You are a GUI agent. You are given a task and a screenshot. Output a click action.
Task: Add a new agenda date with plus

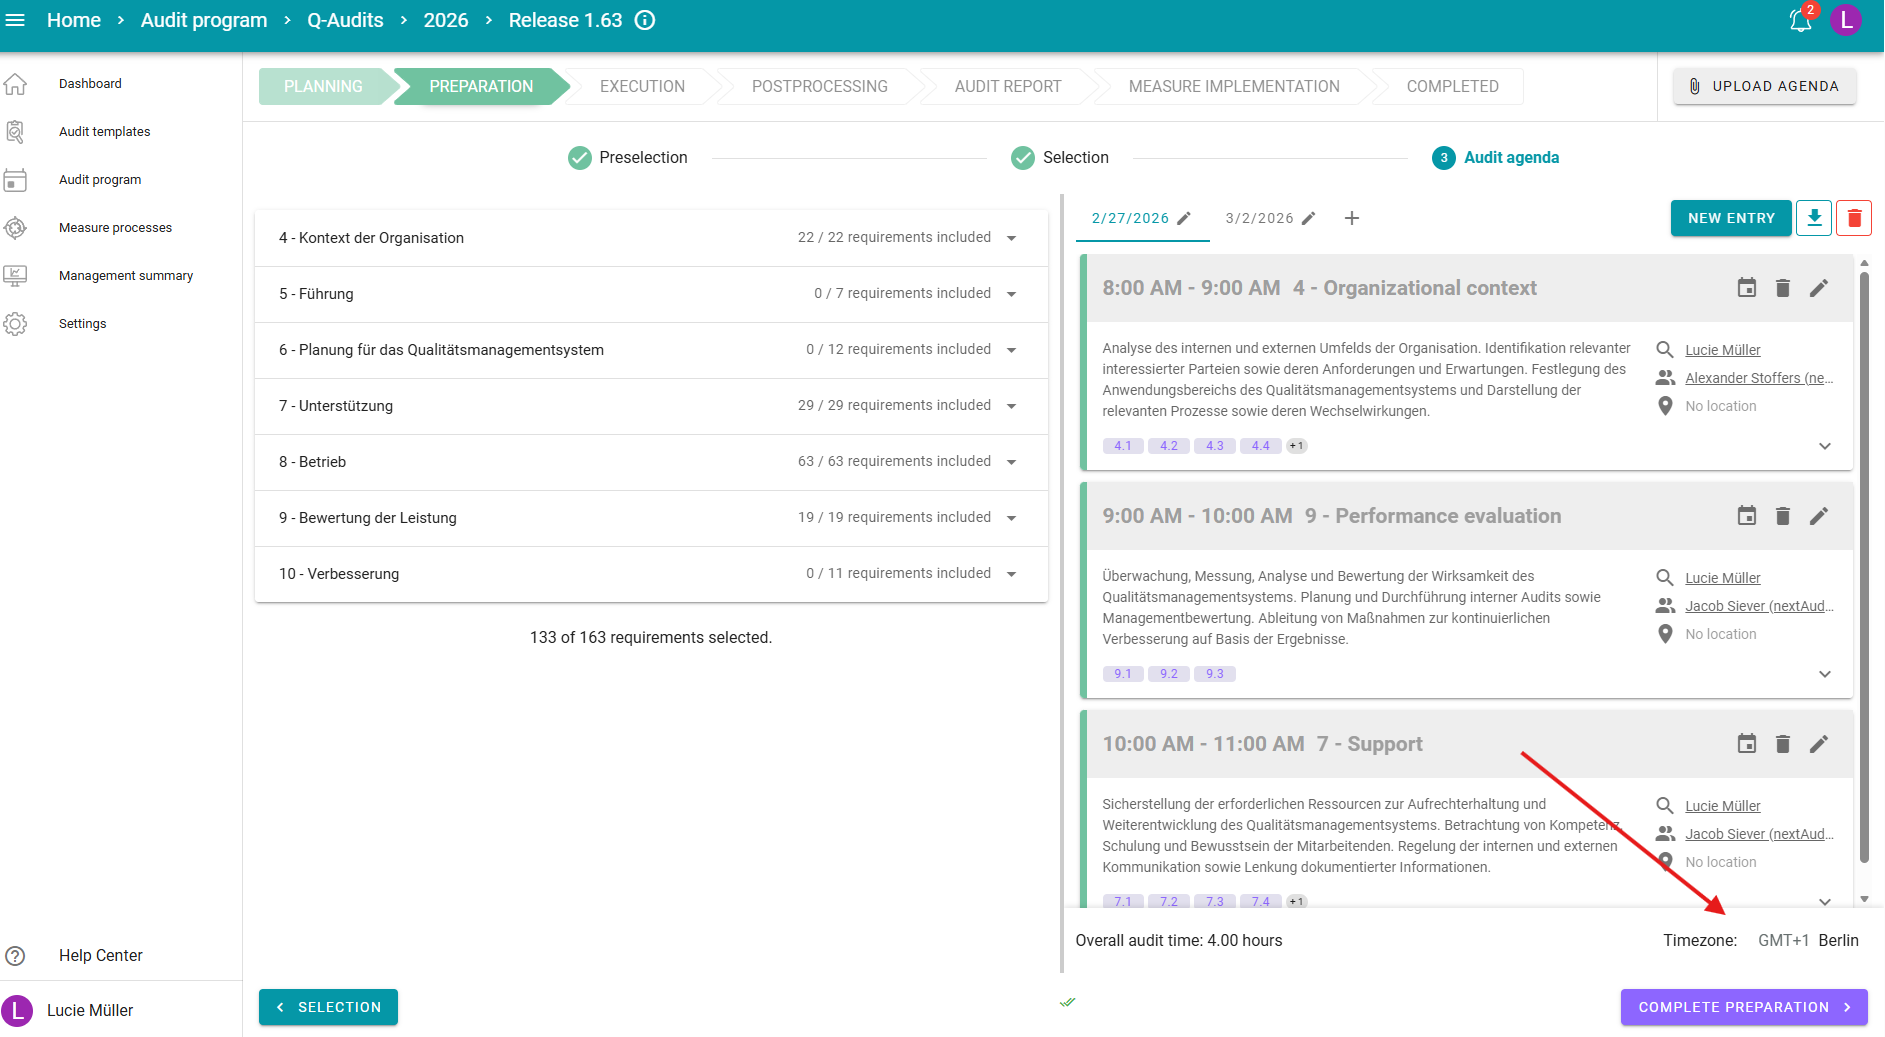[x=1351, y=218]
